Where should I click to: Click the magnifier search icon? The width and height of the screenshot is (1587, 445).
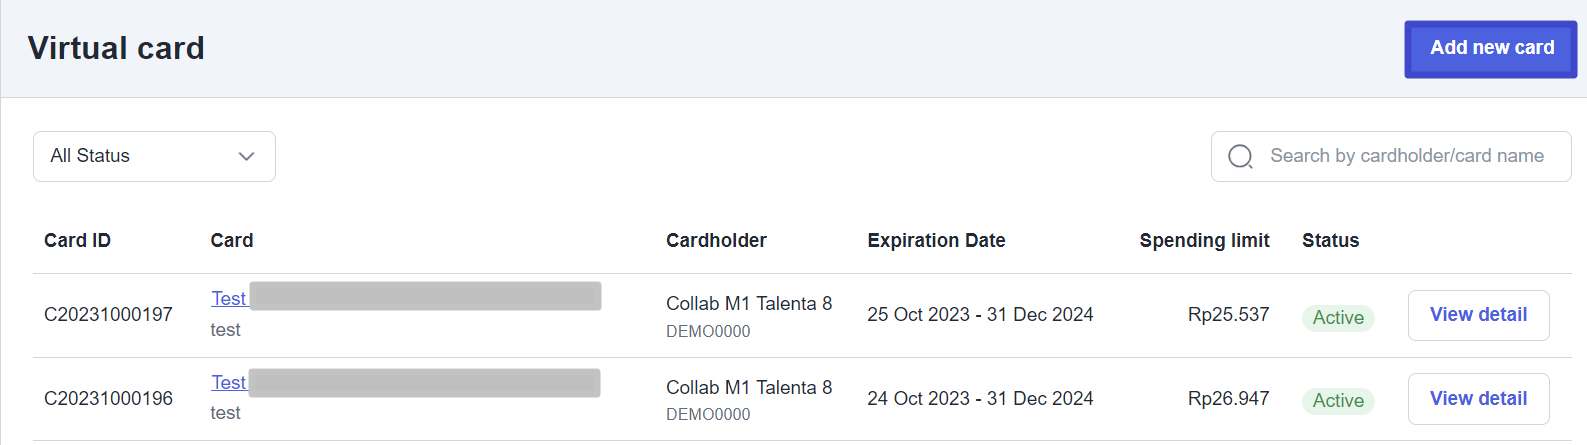pos(1240,157)
